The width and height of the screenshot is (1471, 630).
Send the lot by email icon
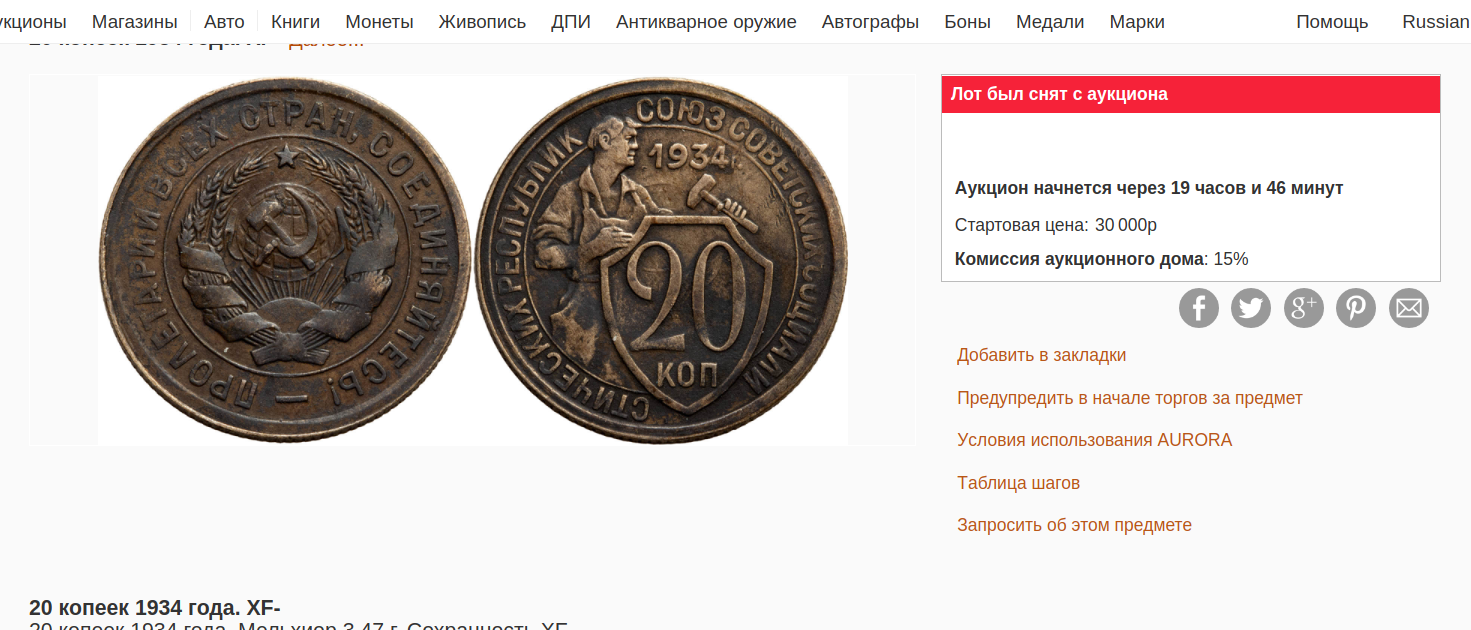(1409, 308)
